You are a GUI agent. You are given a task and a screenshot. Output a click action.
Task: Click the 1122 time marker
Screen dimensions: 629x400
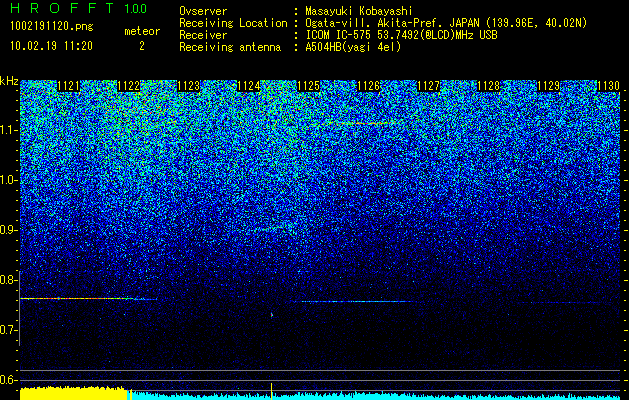tap(129, 86)
